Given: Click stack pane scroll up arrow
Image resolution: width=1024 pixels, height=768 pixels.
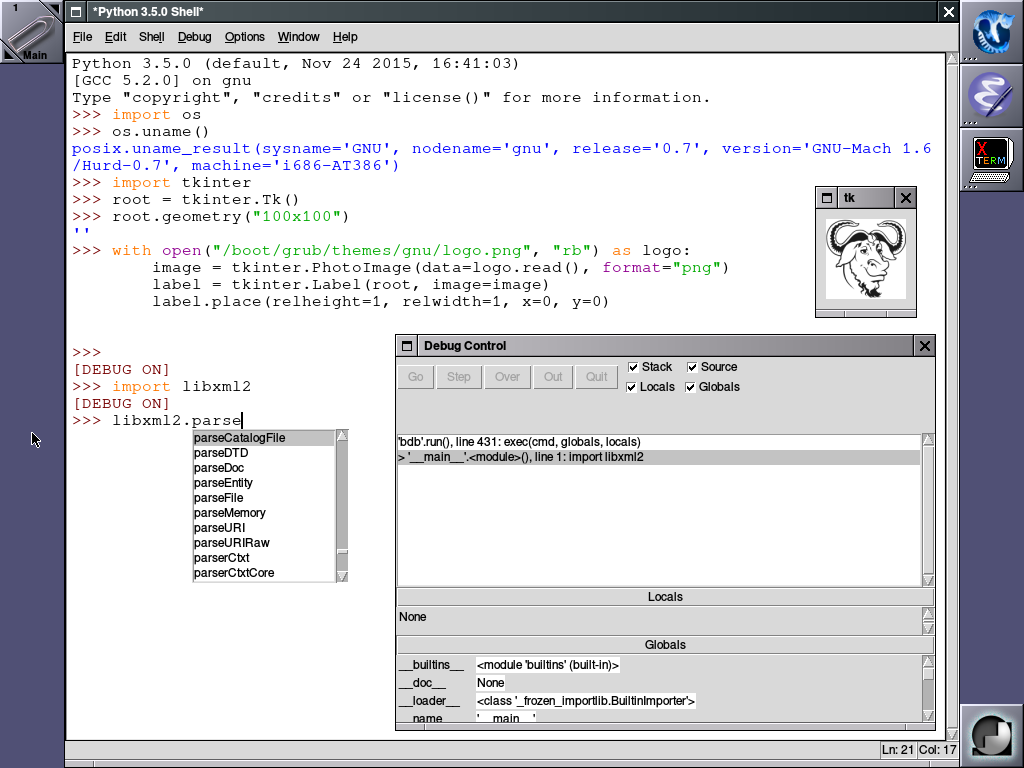Looking at the screenshot, I should point(928,440).
